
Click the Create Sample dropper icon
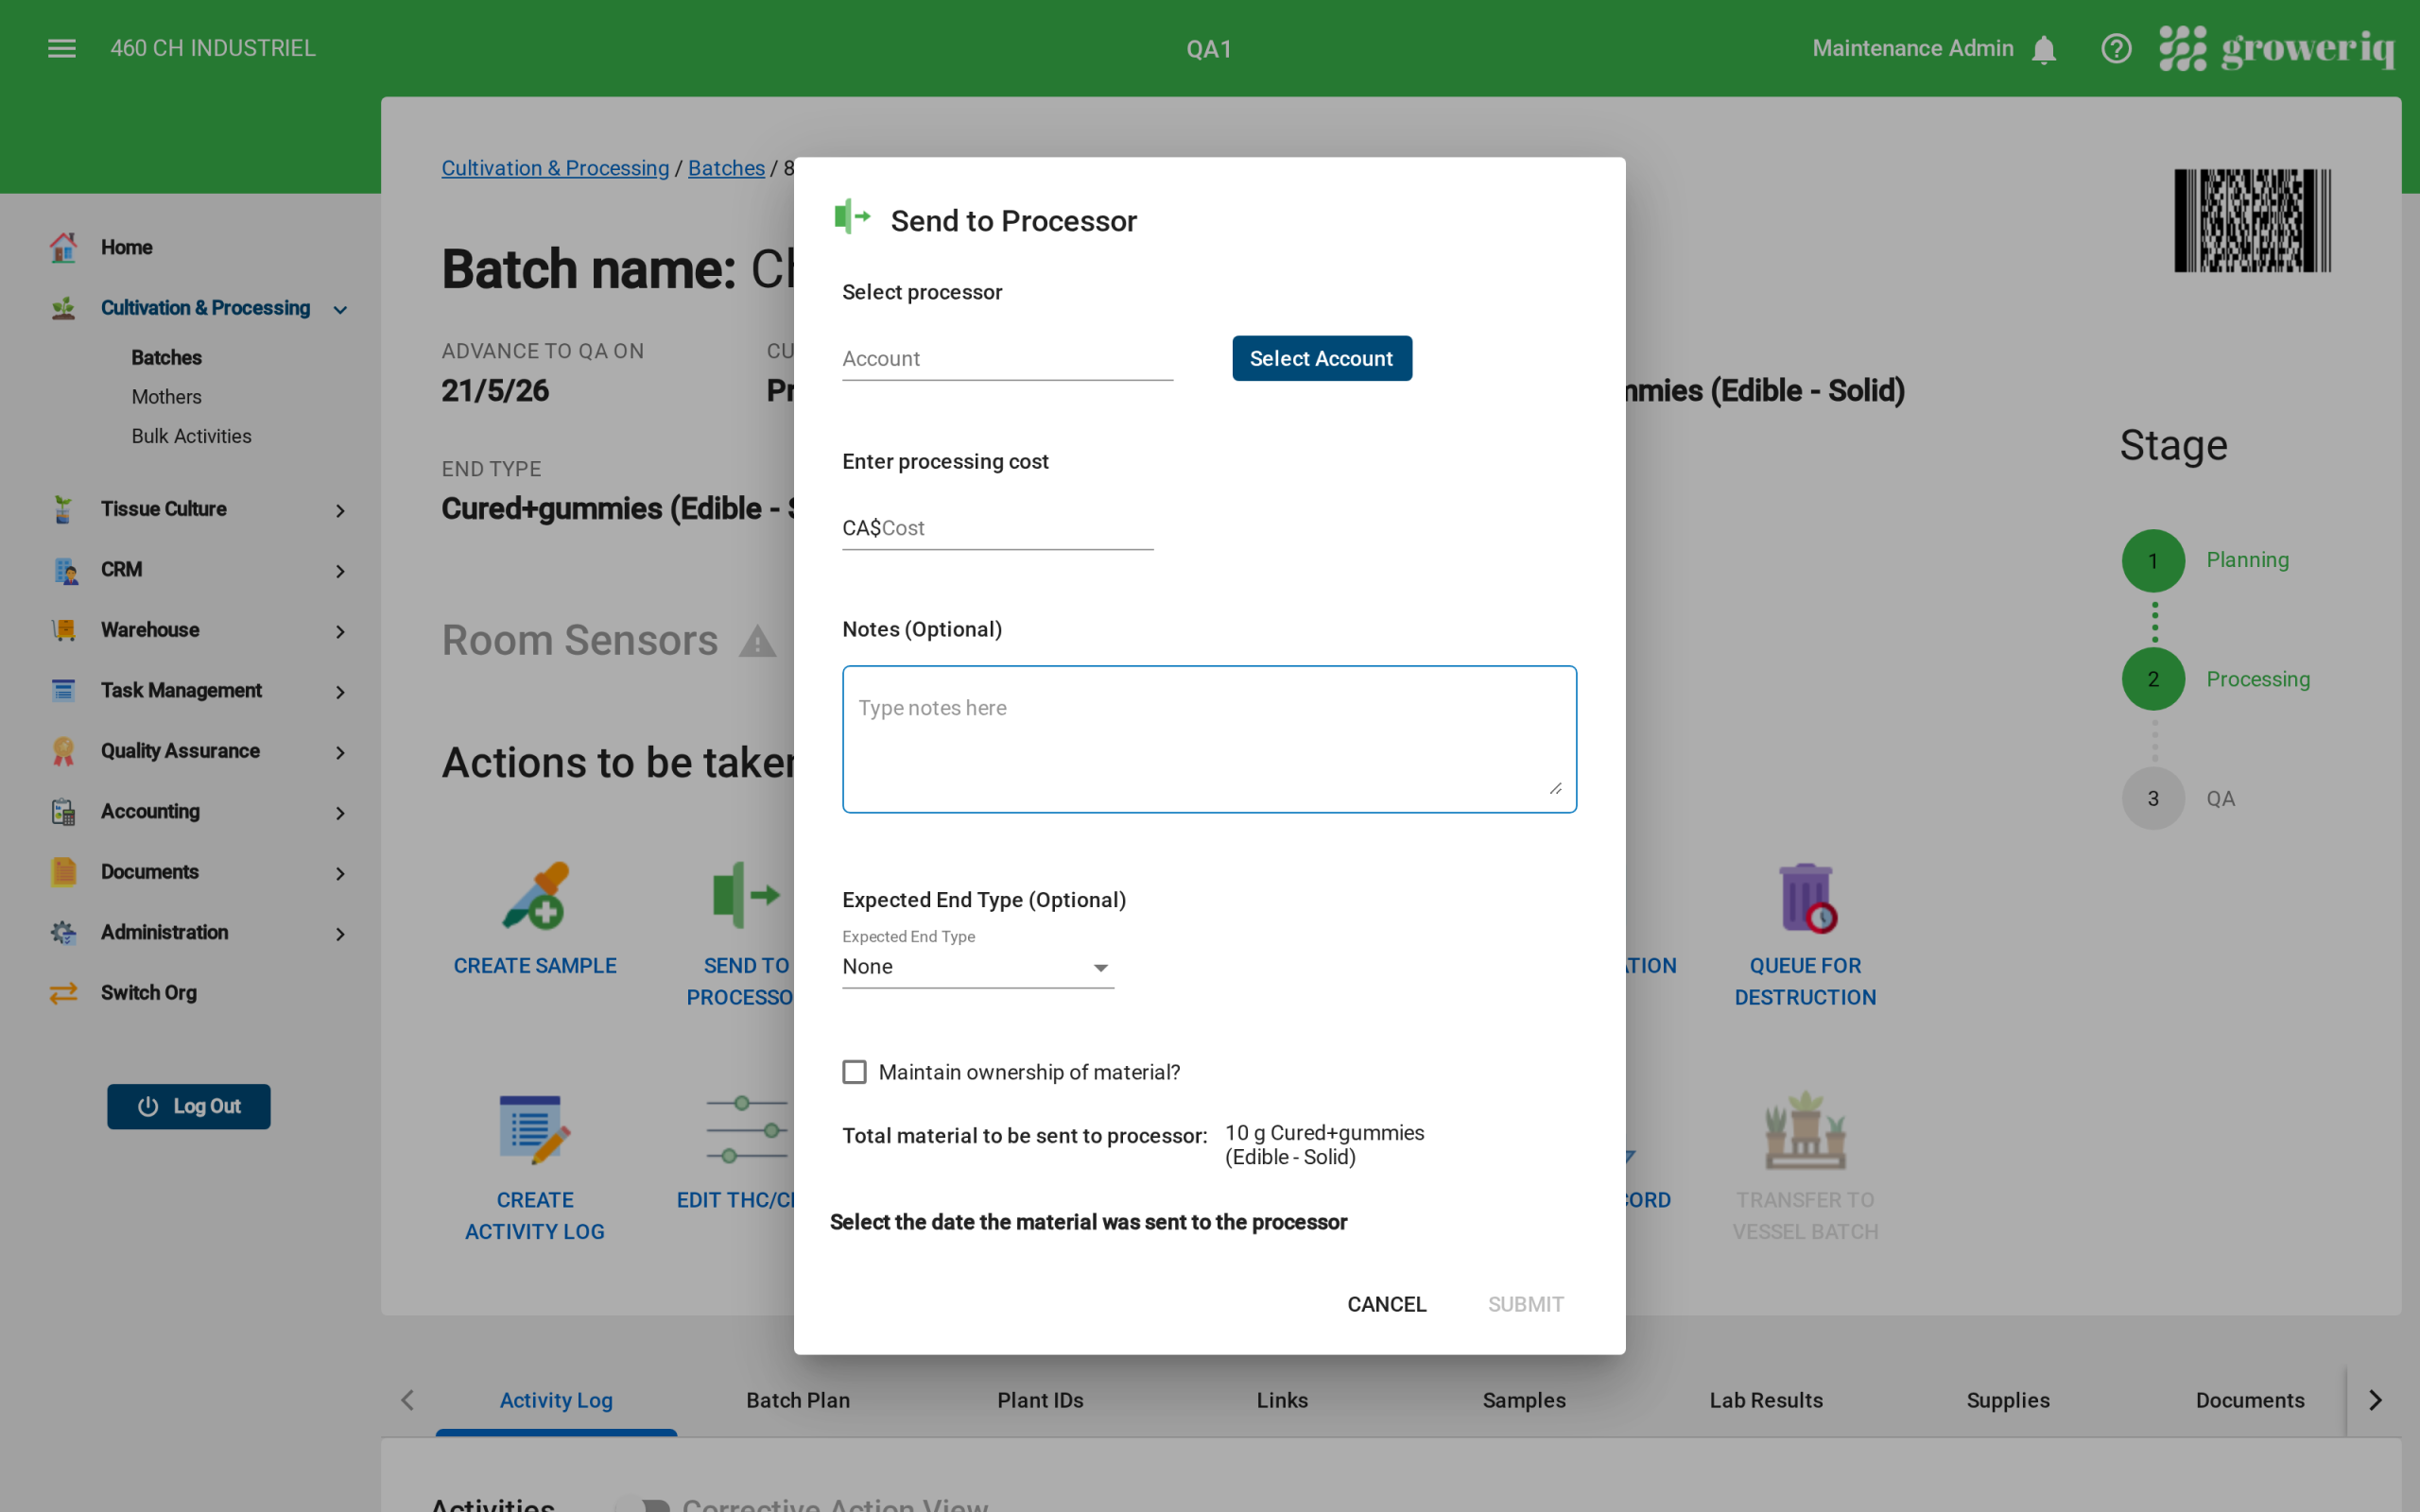[536, 896]
